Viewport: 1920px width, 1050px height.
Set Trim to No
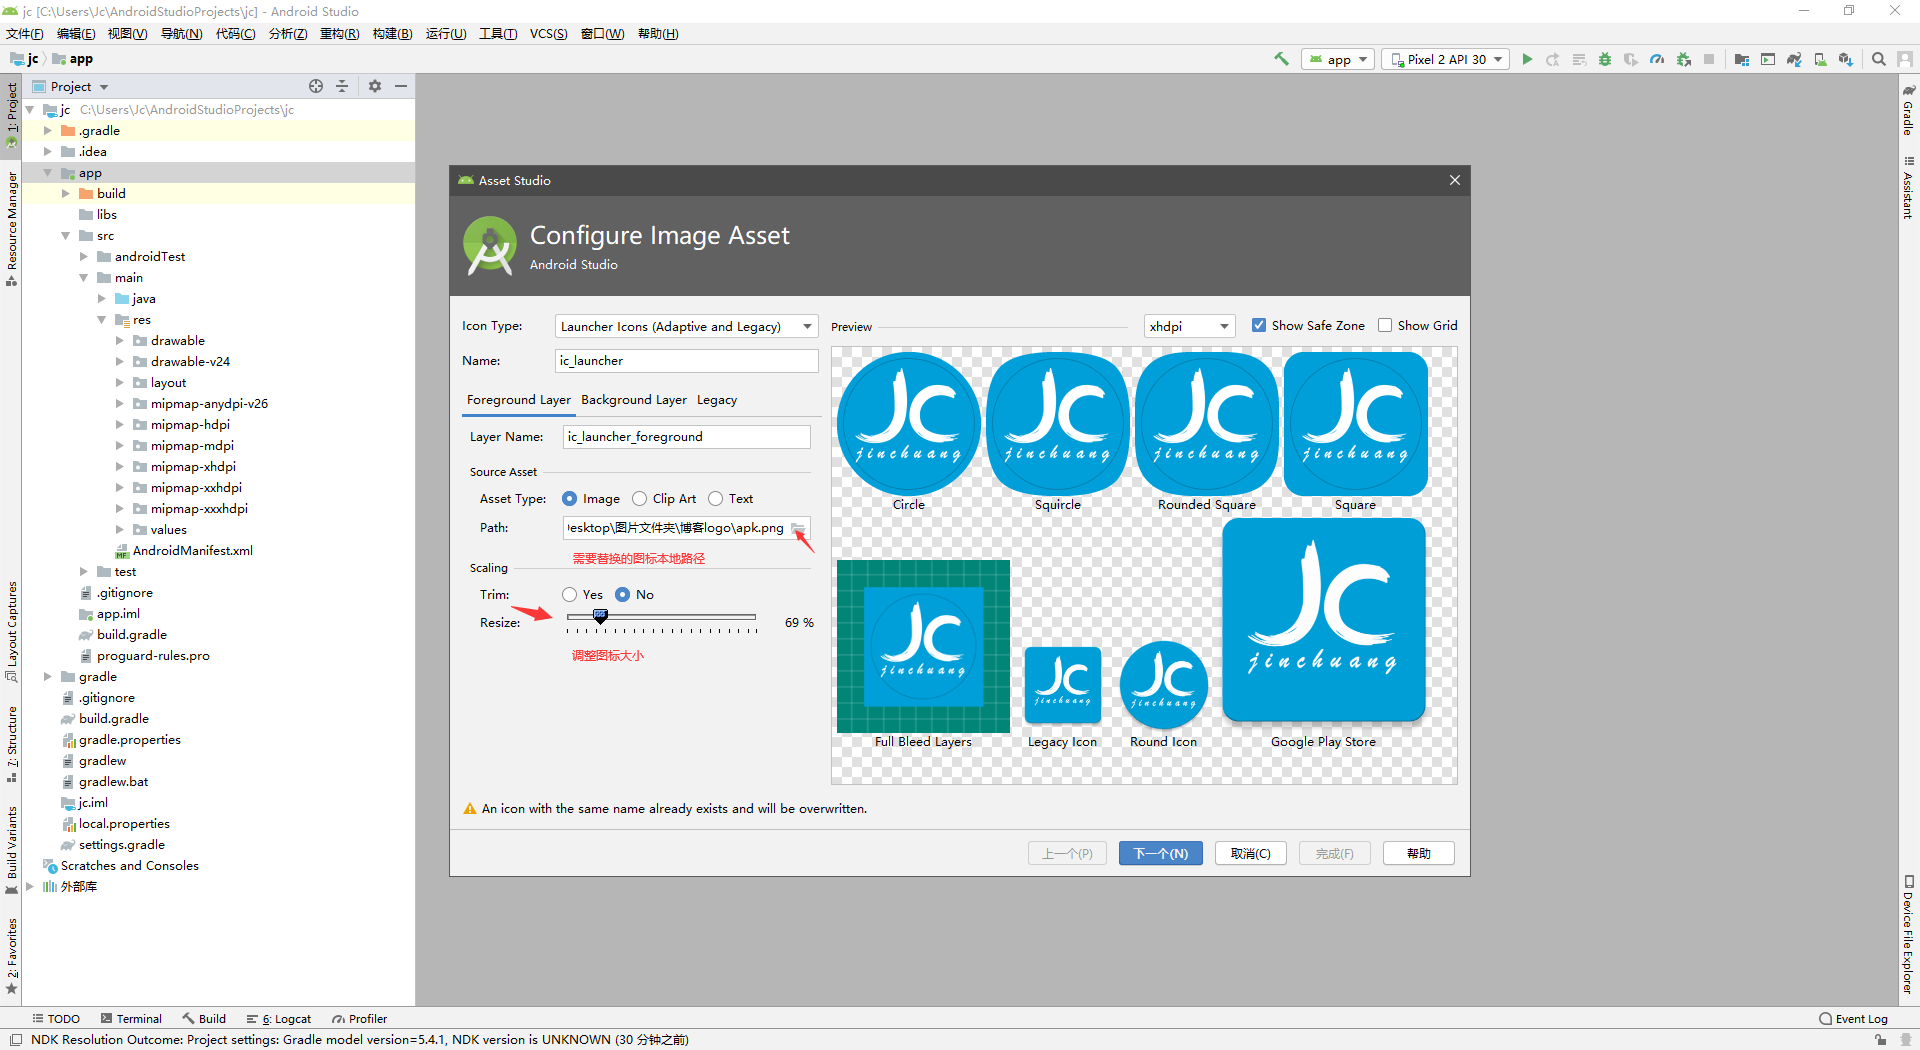[x=622, y=594]
